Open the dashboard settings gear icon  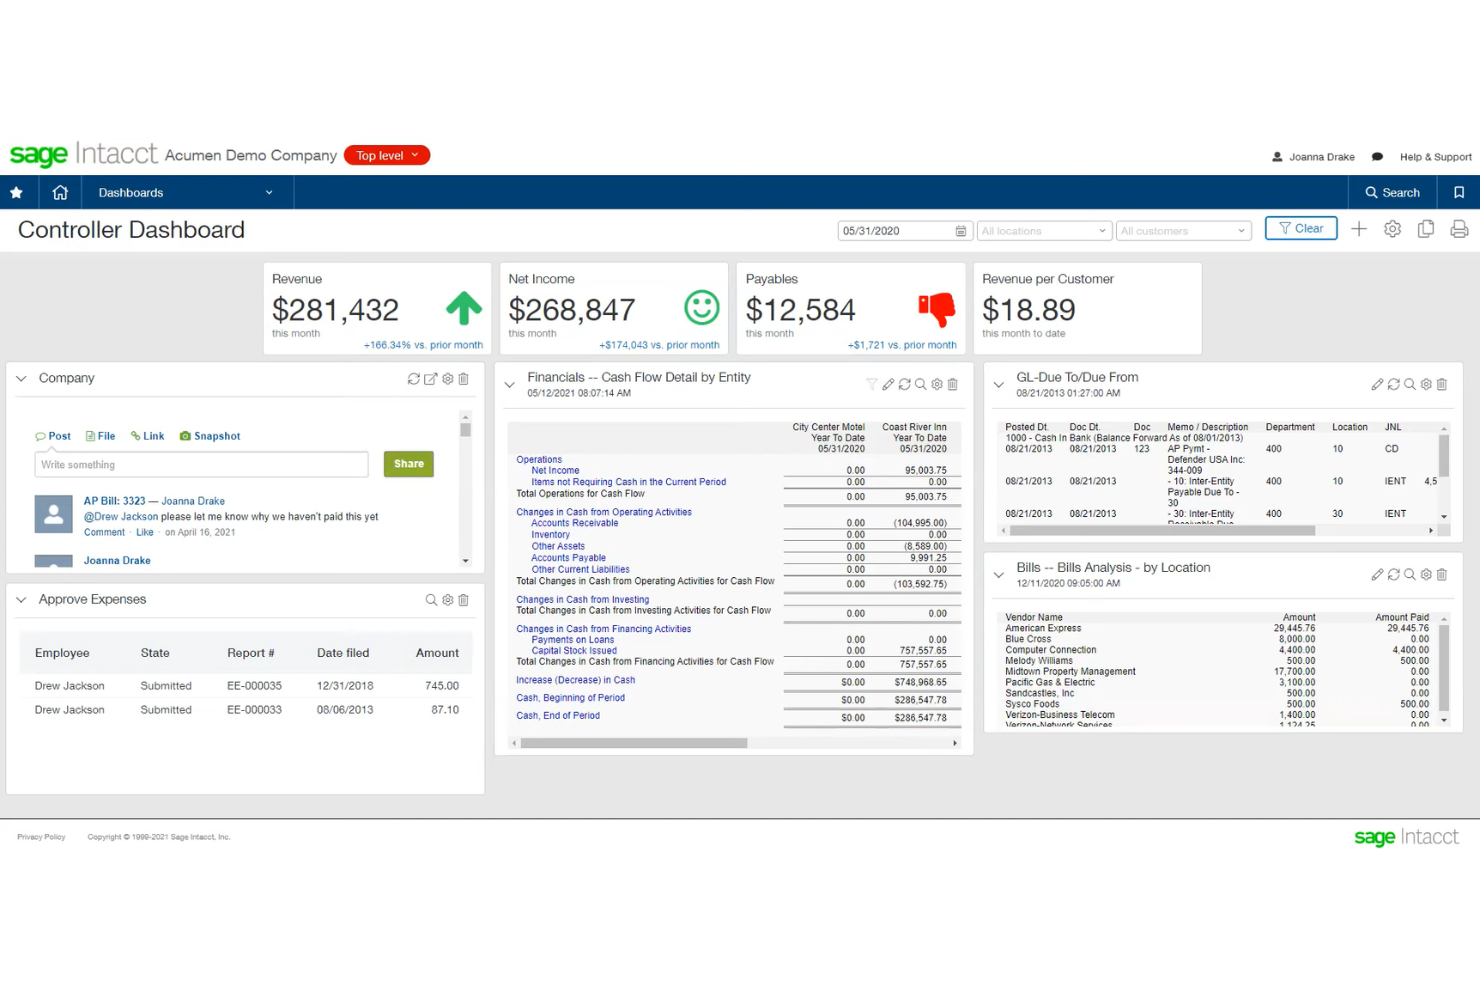tap(1392, 229)
